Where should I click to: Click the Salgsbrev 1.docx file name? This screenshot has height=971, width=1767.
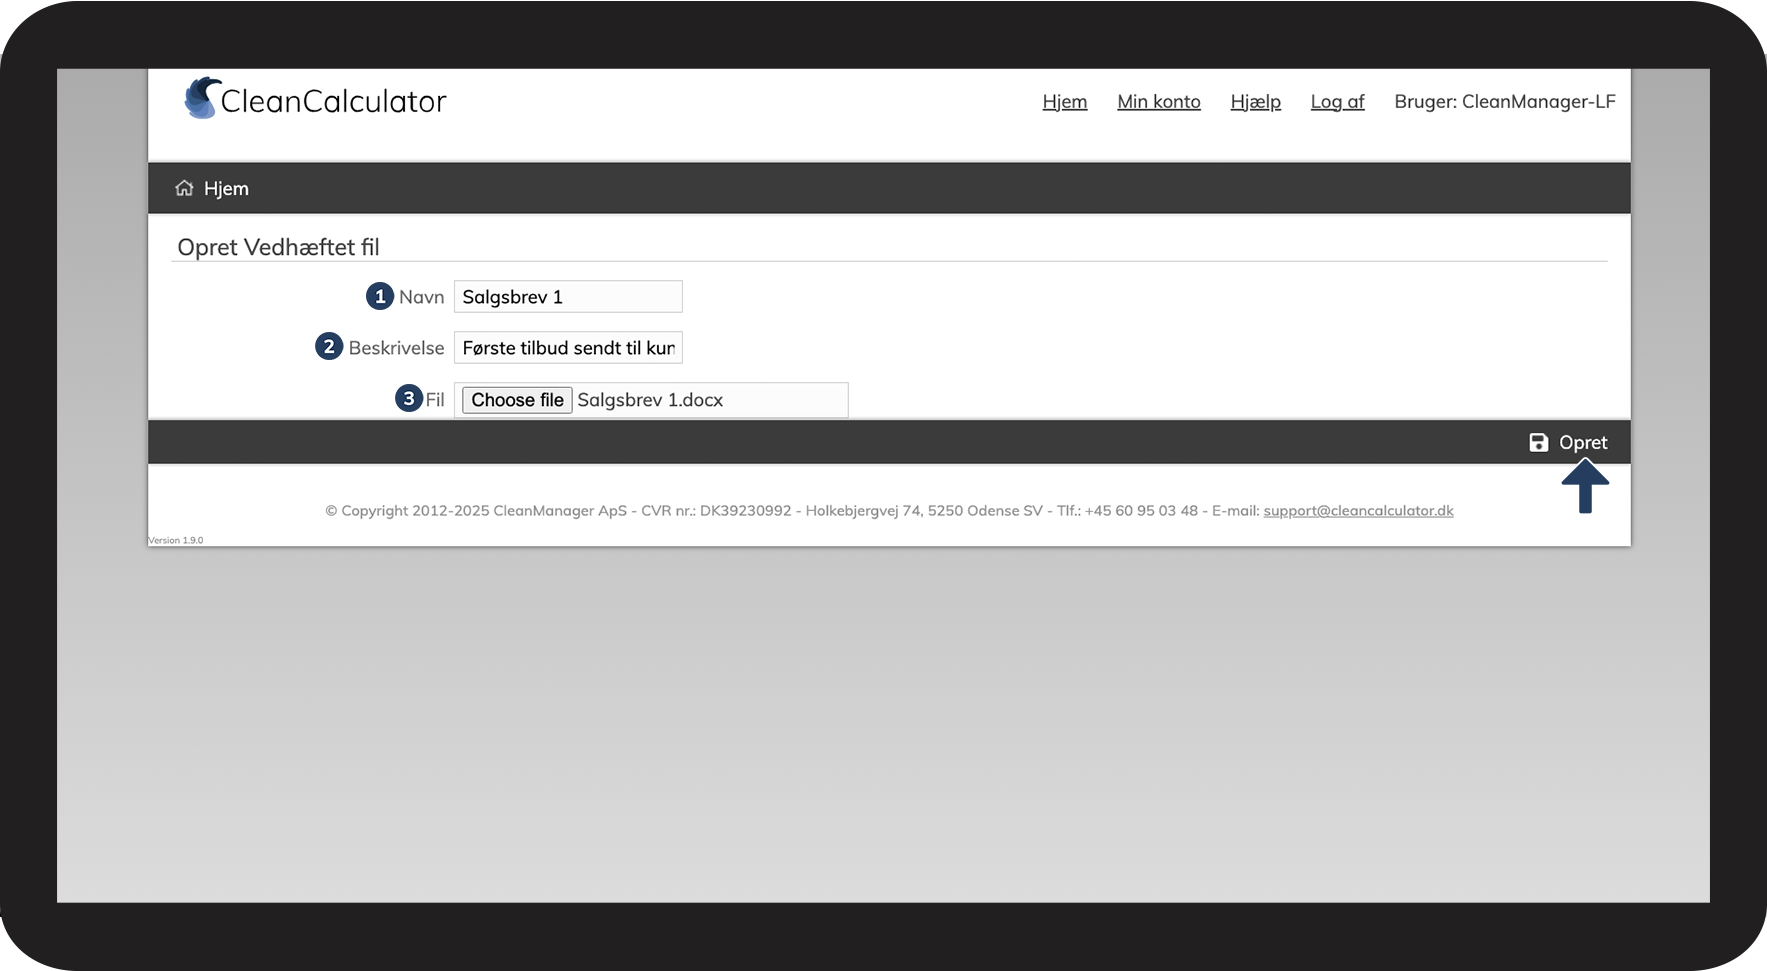tap(650, 400)
